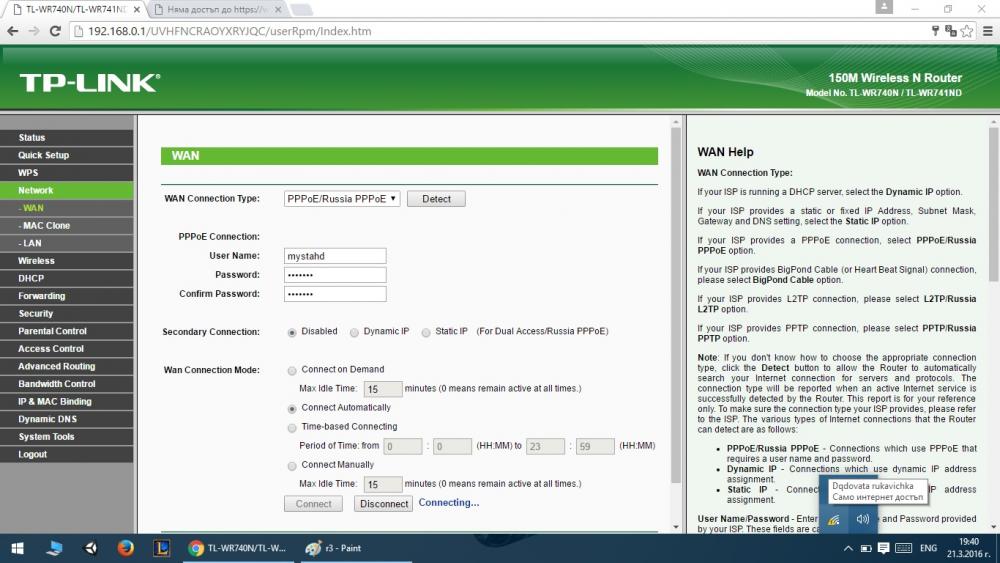The height and width of the screenshot is (563, 1000).
Task: Open the Windows Start menu
Action: [18, 548]
